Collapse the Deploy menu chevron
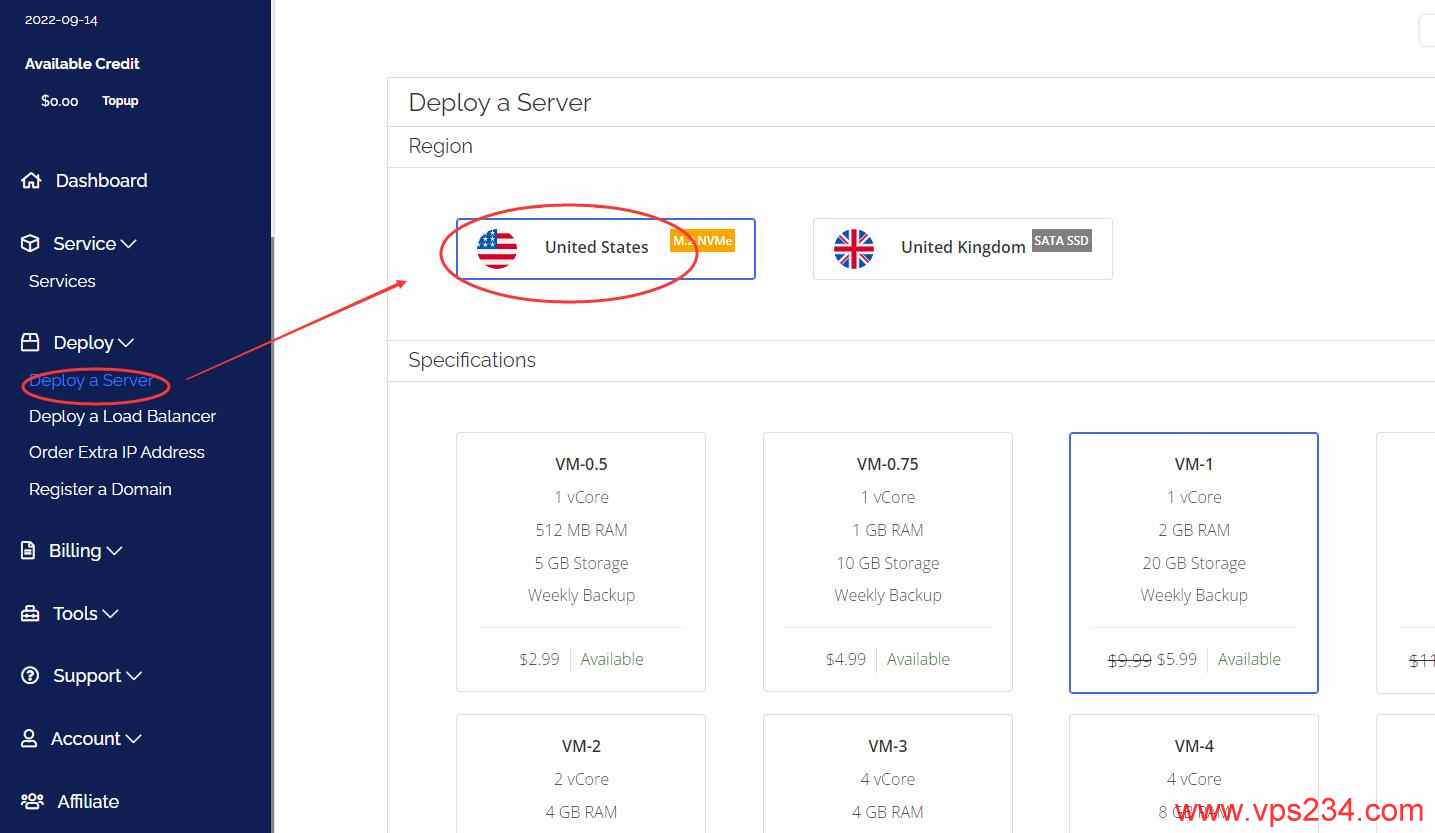 coord(126,343)
